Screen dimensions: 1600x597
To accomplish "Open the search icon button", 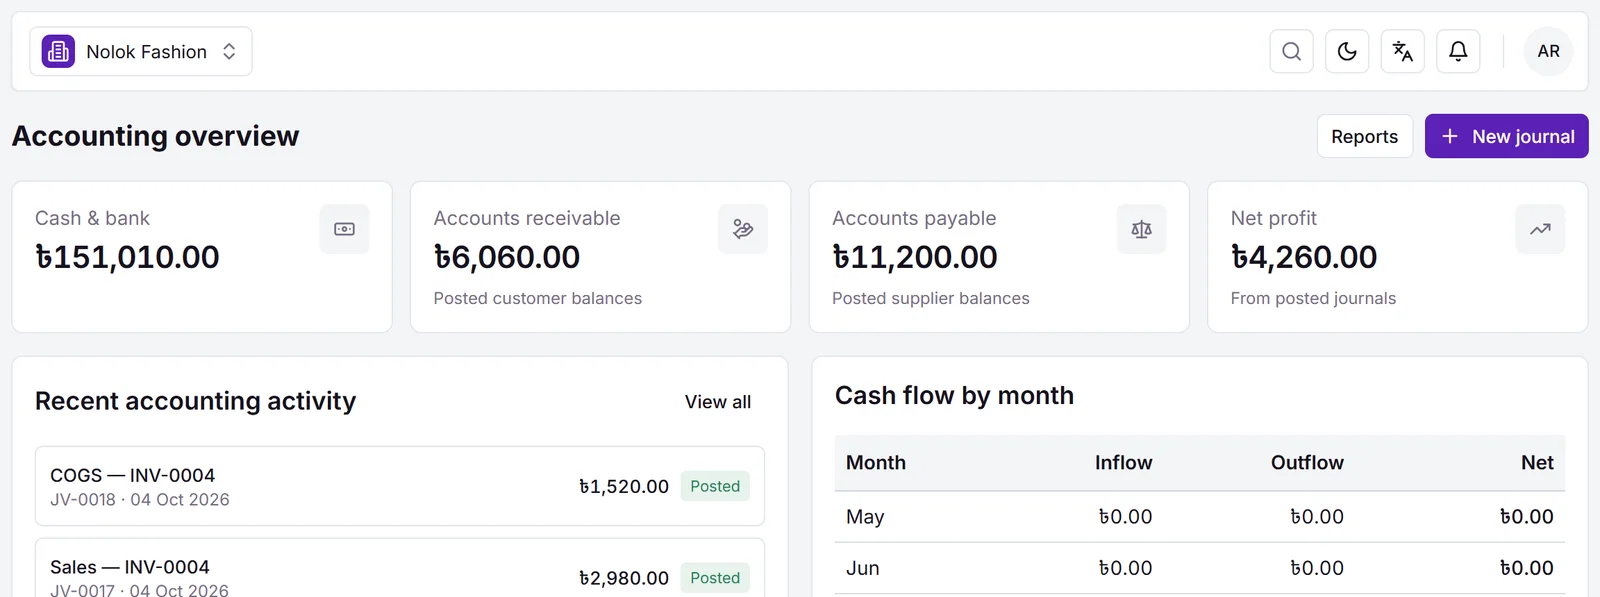I will pos(1292,51).
